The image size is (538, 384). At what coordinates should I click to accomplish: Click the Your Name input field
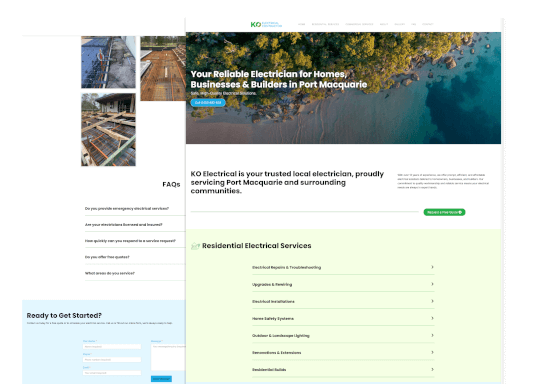pyautogui.click(x=112, y=347)
